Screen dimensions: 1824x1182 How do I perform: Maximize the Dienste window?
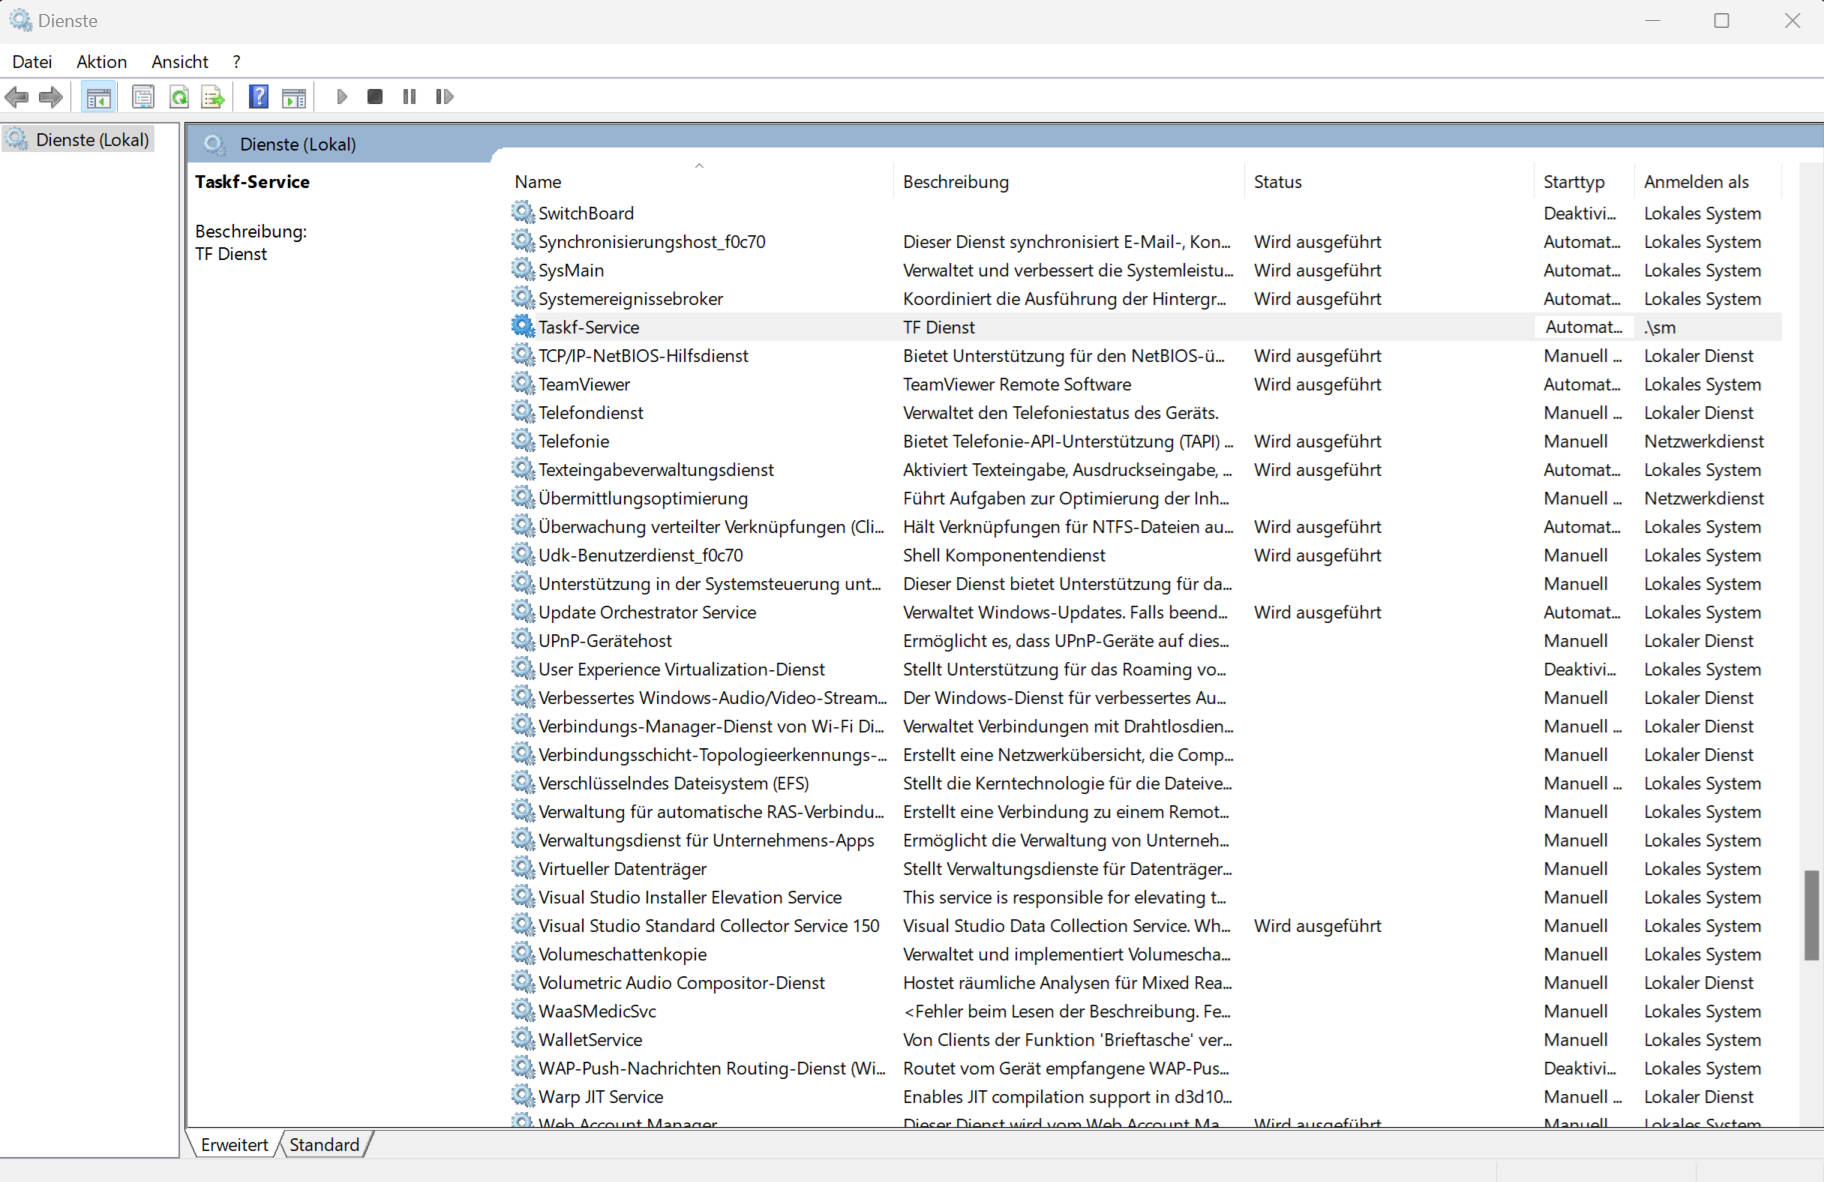point(1722,20)
